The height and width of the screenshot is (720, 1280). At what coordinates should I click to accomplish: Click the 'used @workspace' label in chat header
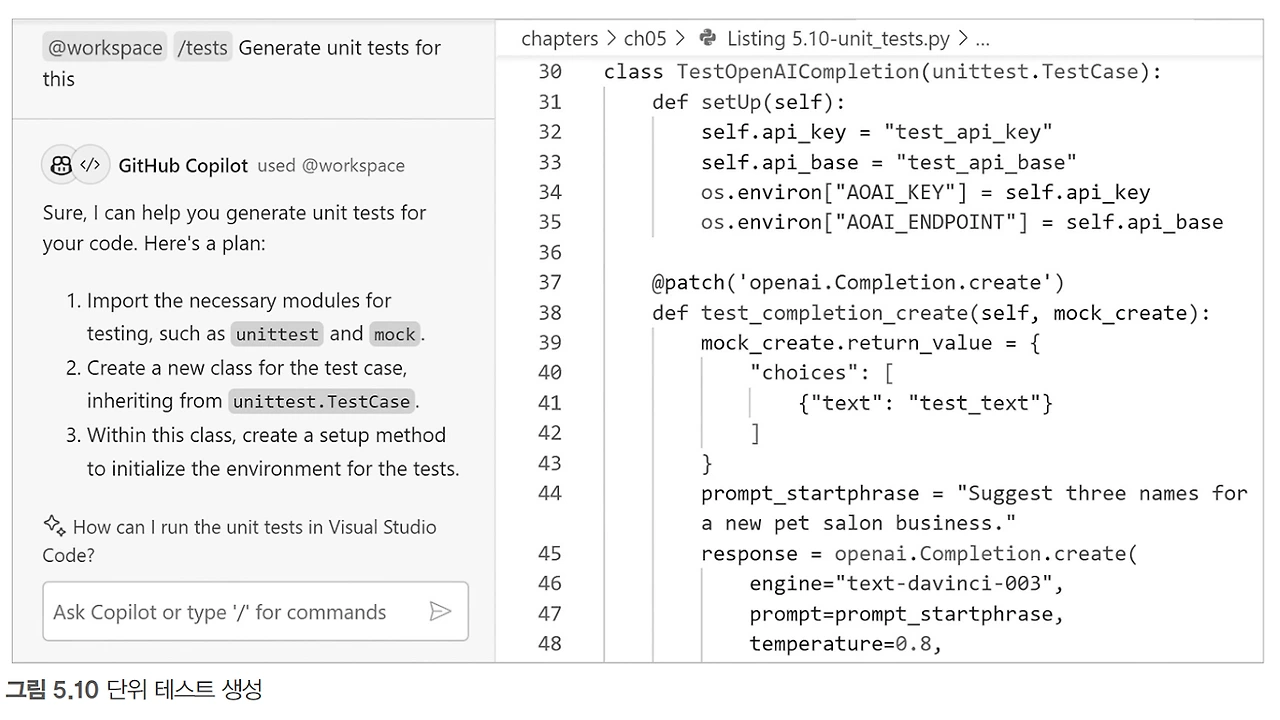(x=331, y=165)
